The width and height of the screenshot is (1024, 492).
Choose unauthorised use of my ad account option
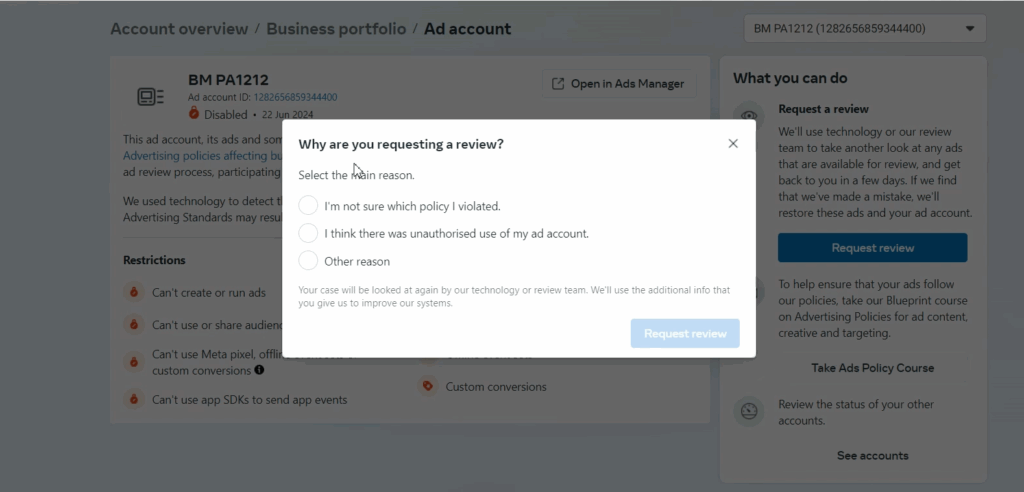tap(308, 233)
